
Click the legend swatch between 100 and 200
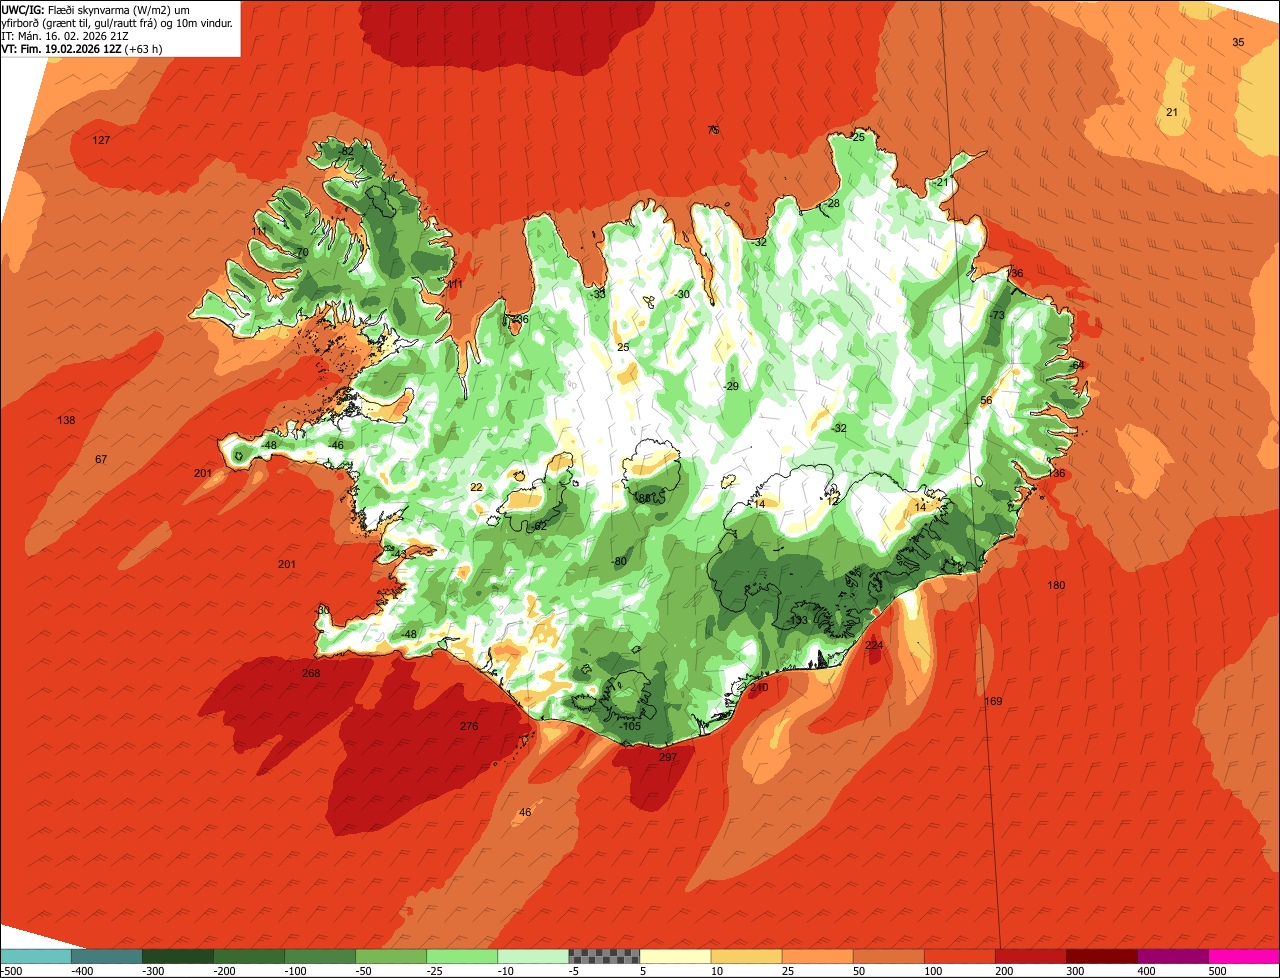coord(959,956)
